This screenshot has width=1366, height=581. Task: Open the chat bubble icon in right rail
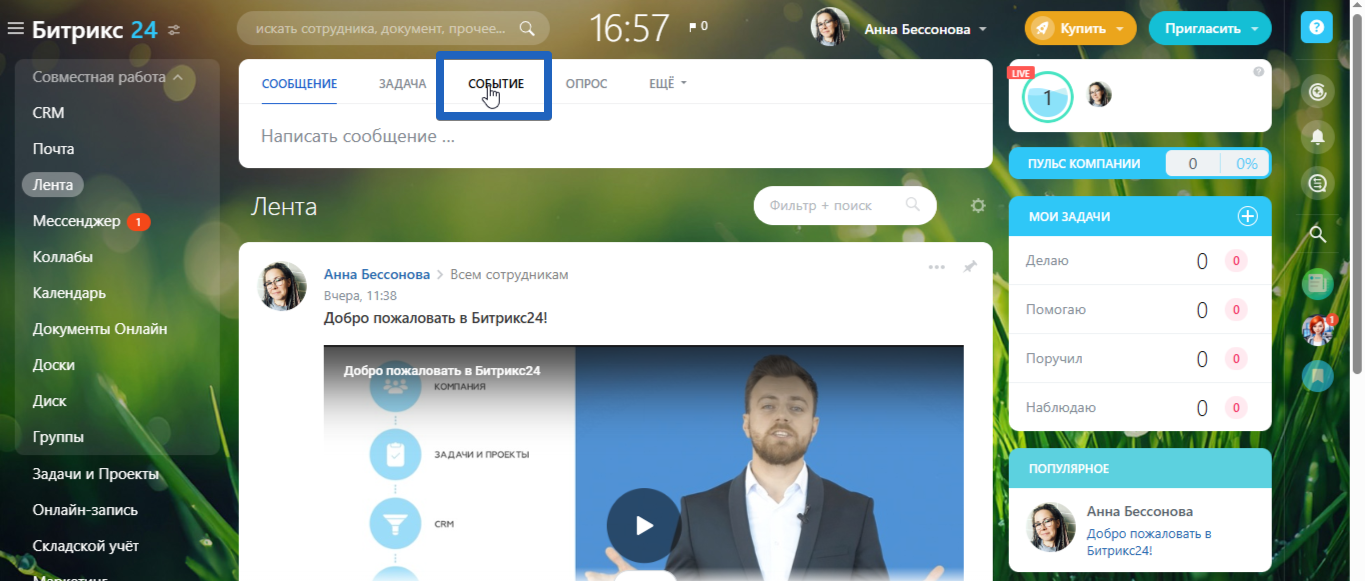pyautogui.click(x=1318, y=183)
